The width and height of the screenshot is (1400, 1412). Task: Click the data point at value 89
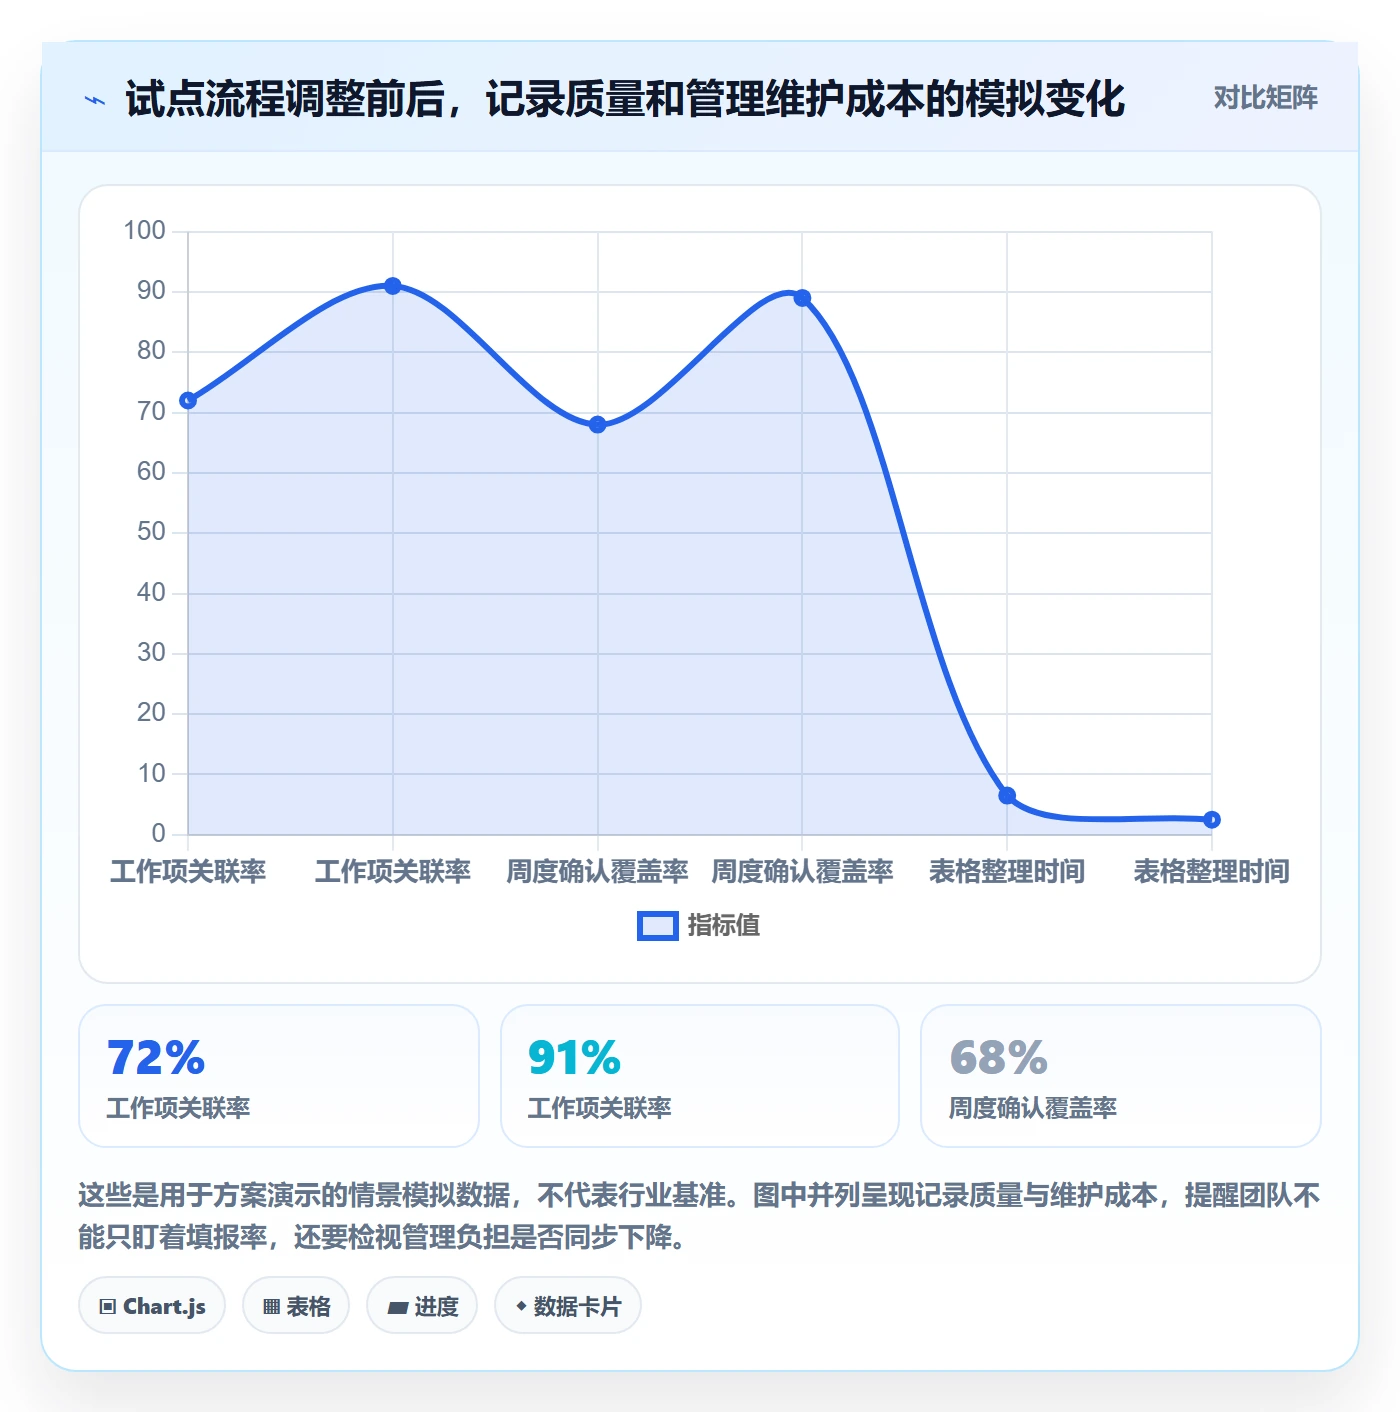coord(802,298)
